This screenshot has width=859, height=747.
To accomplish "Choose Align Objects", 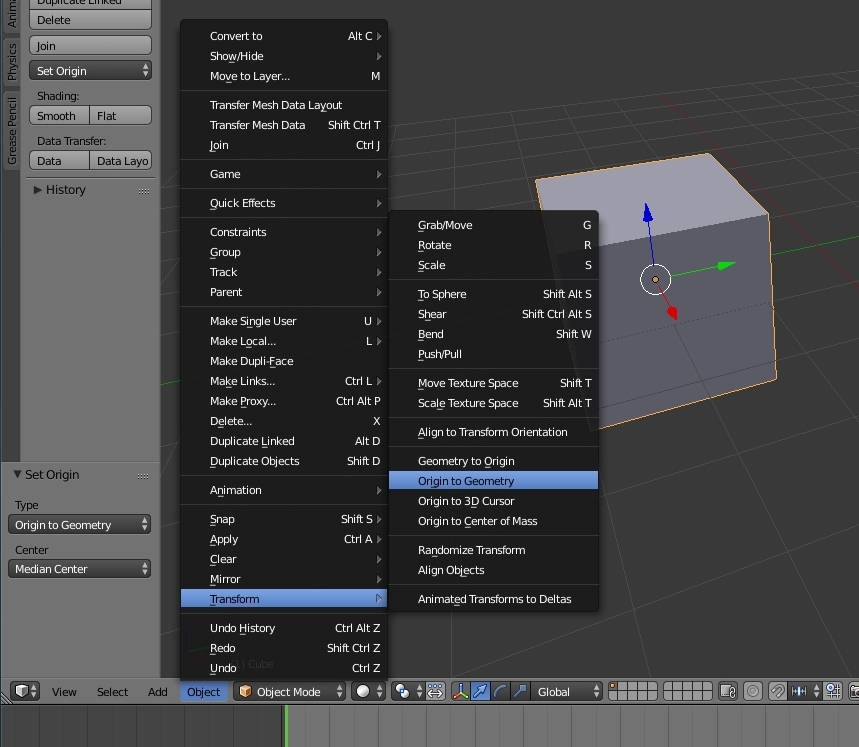I will (x=493, y=570).
